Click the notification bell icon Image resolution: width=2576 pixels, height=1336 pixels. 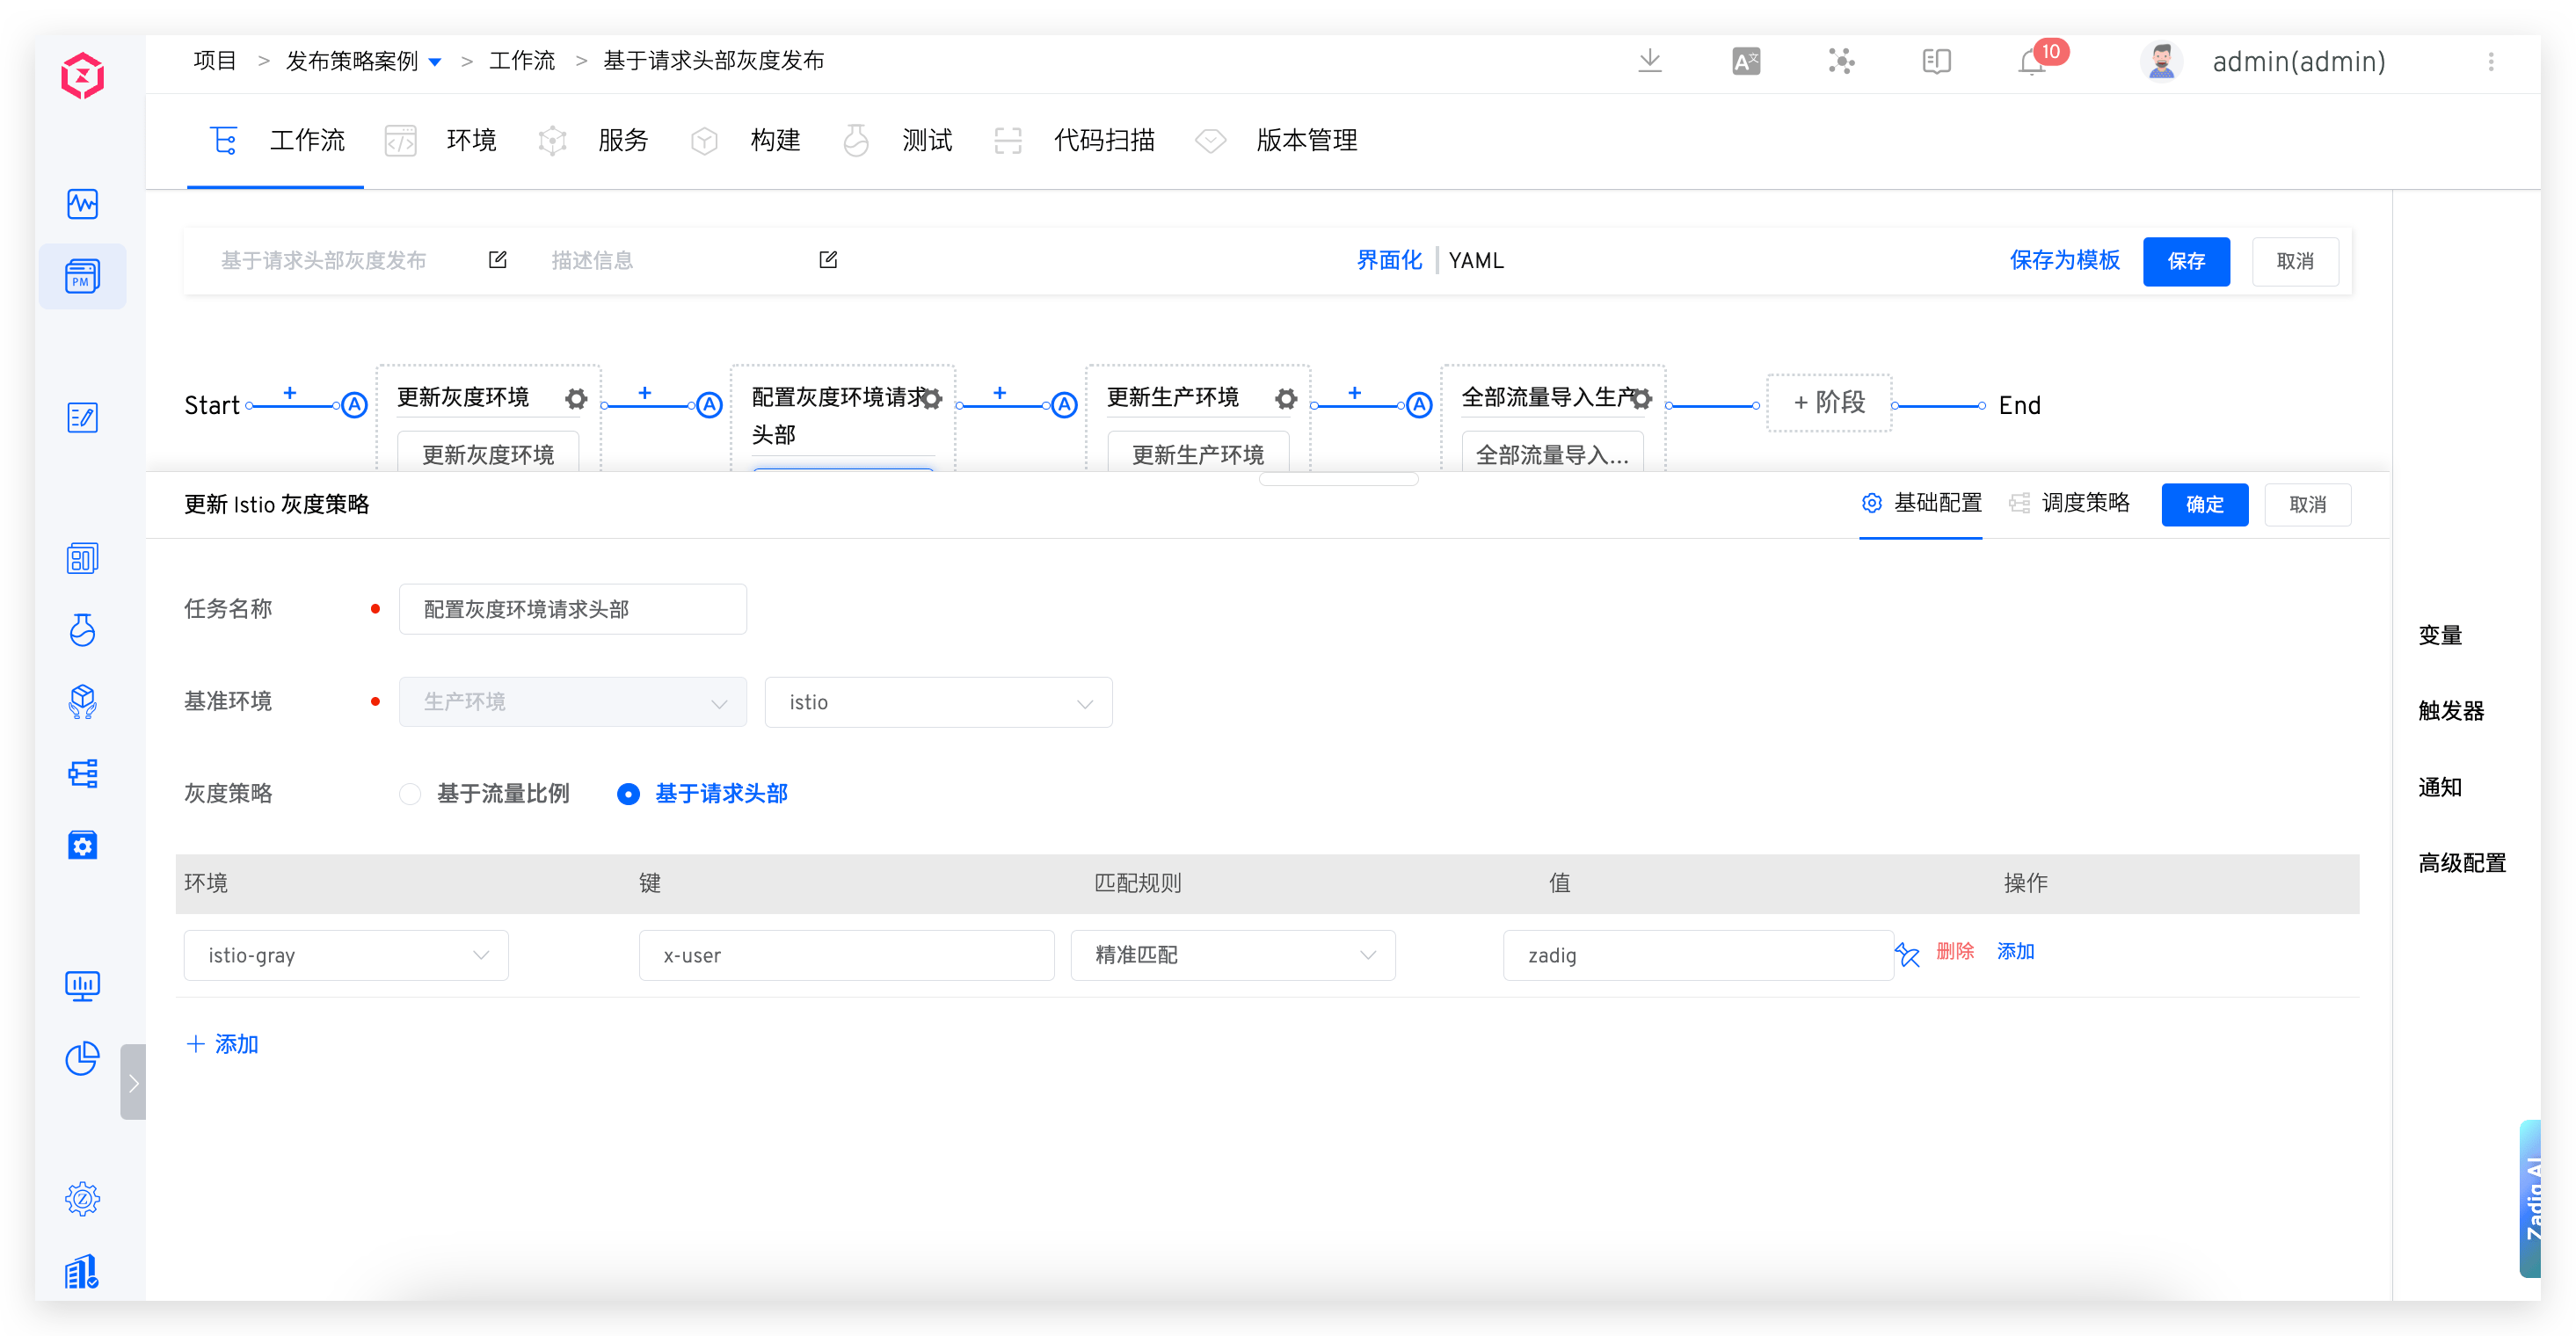pyautogui.click(x=2031, y=62)
